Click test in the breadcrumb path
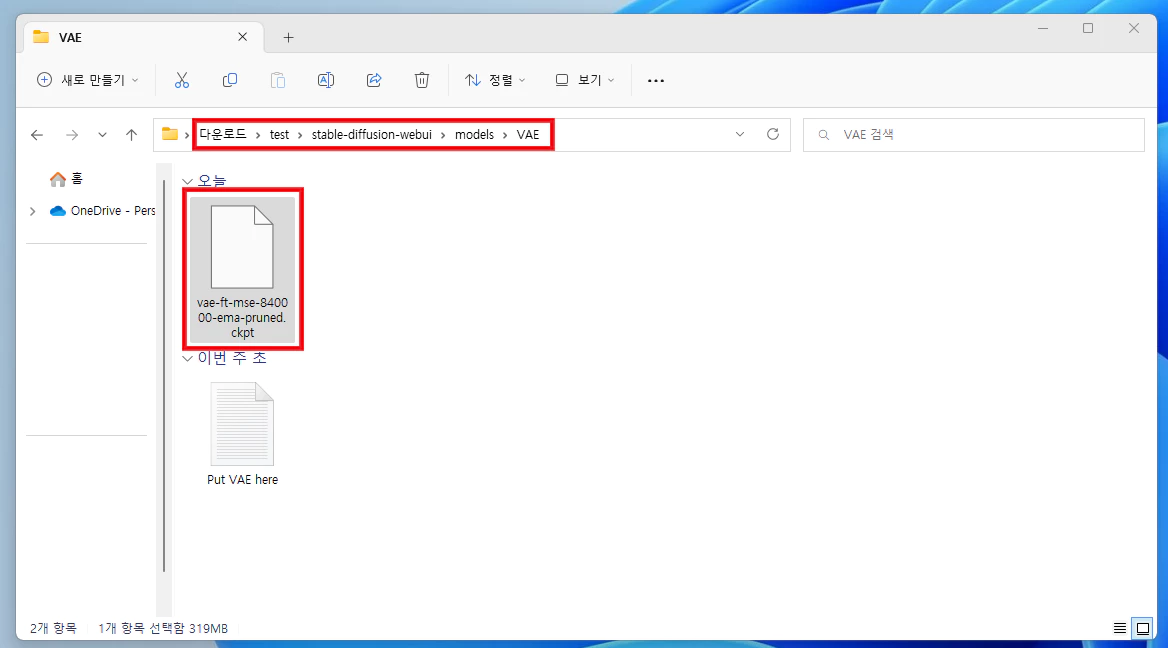 [279, 135]
